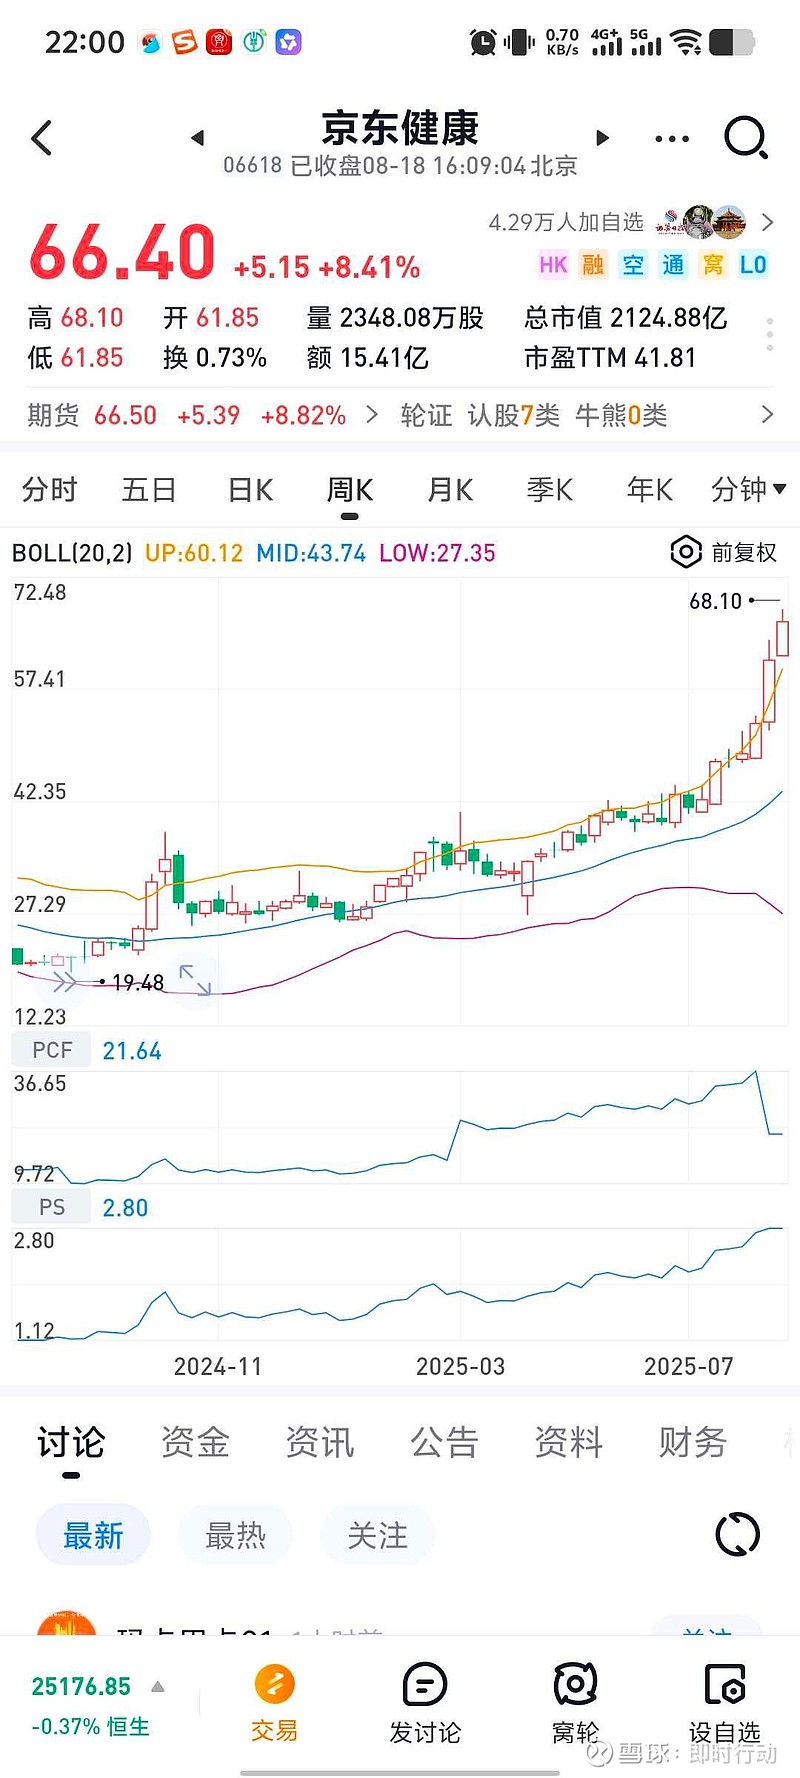800x1778 pixels.
Task: Select the 最热 hottest filter
Action: [x=235, y=1535]
